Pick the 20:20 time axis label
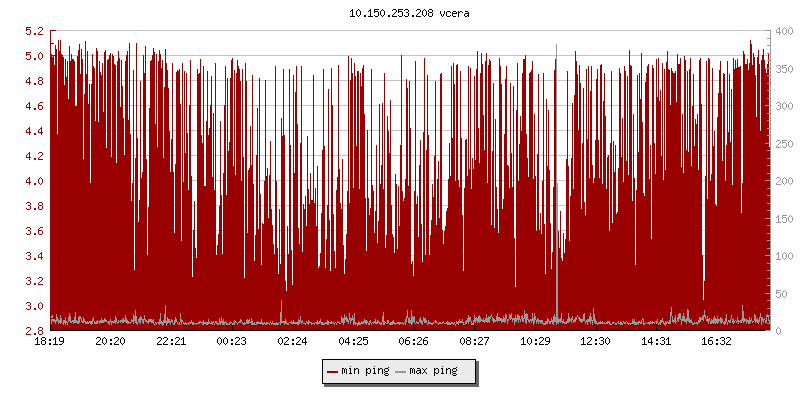 tap(110, 342)
